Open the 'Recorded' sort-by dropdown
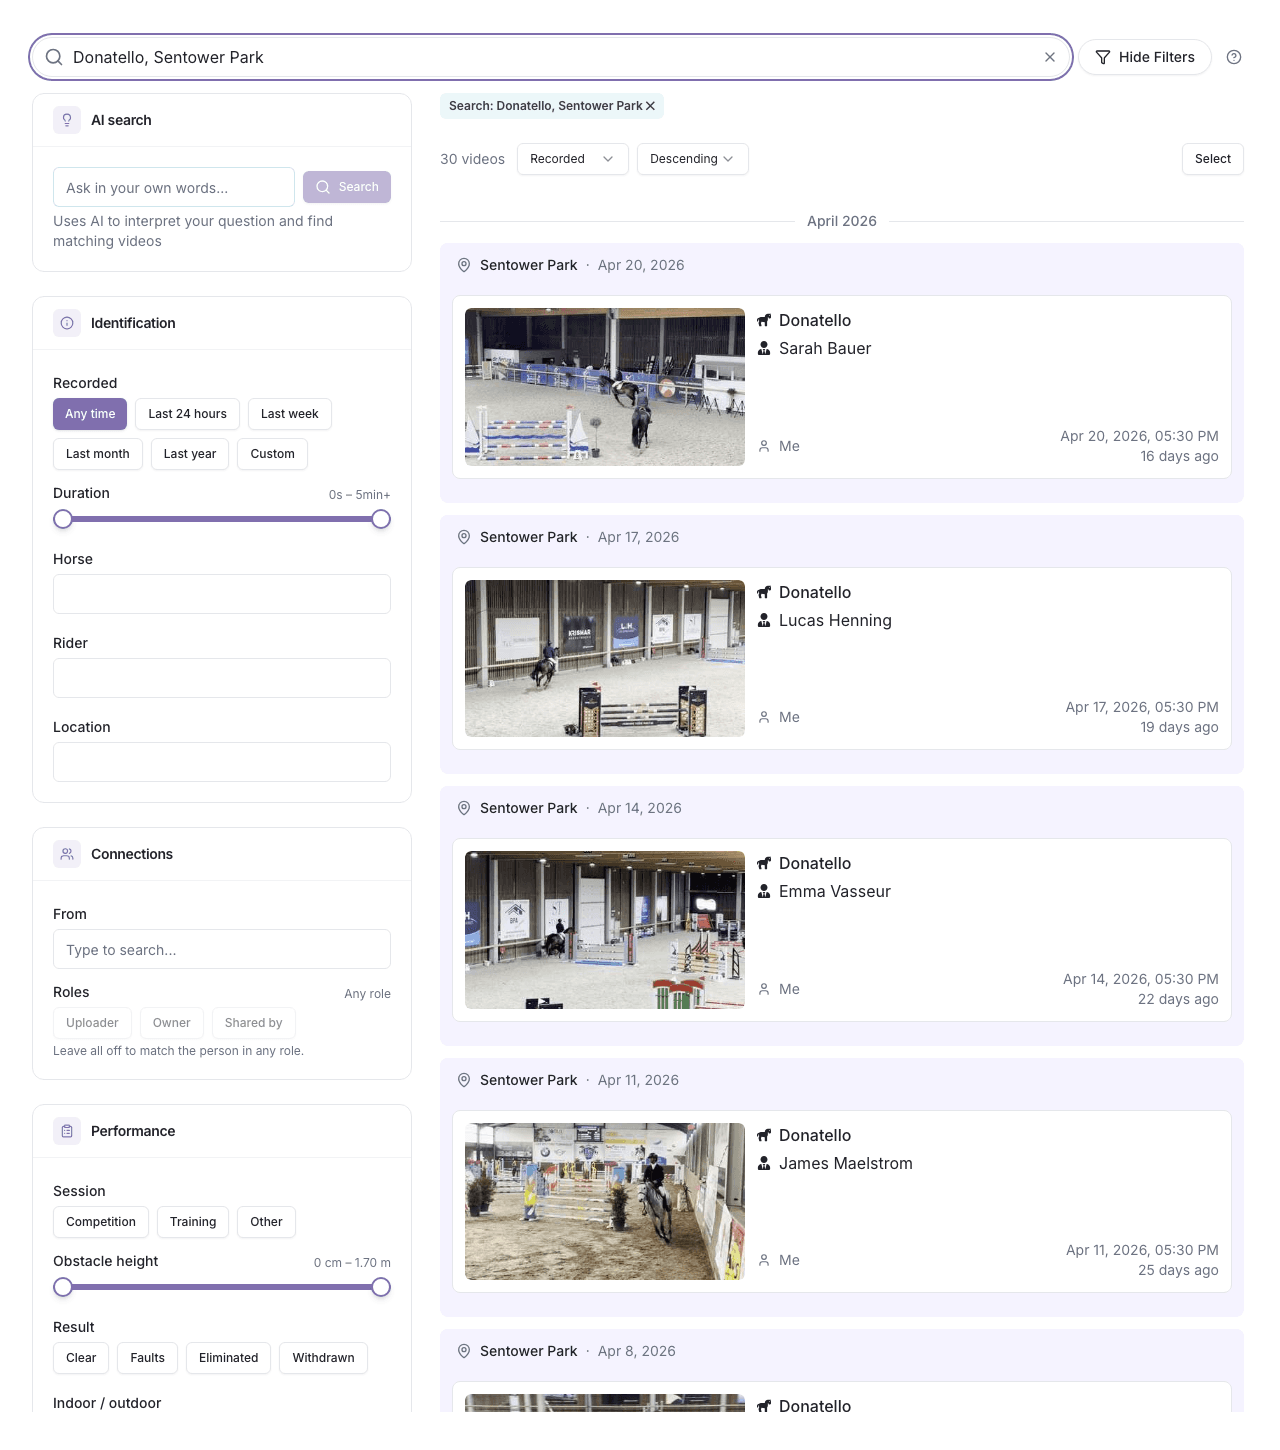Viewport: 1280px width, 1450px height. point(573,159)
